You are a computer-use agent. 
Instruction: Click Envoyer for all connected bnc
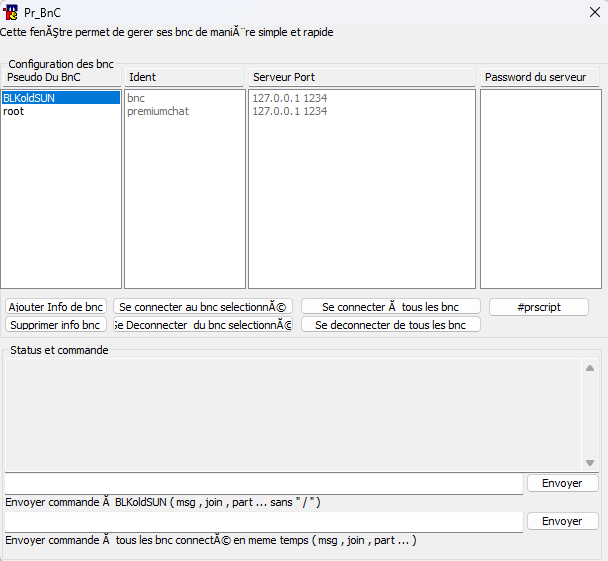563,521
